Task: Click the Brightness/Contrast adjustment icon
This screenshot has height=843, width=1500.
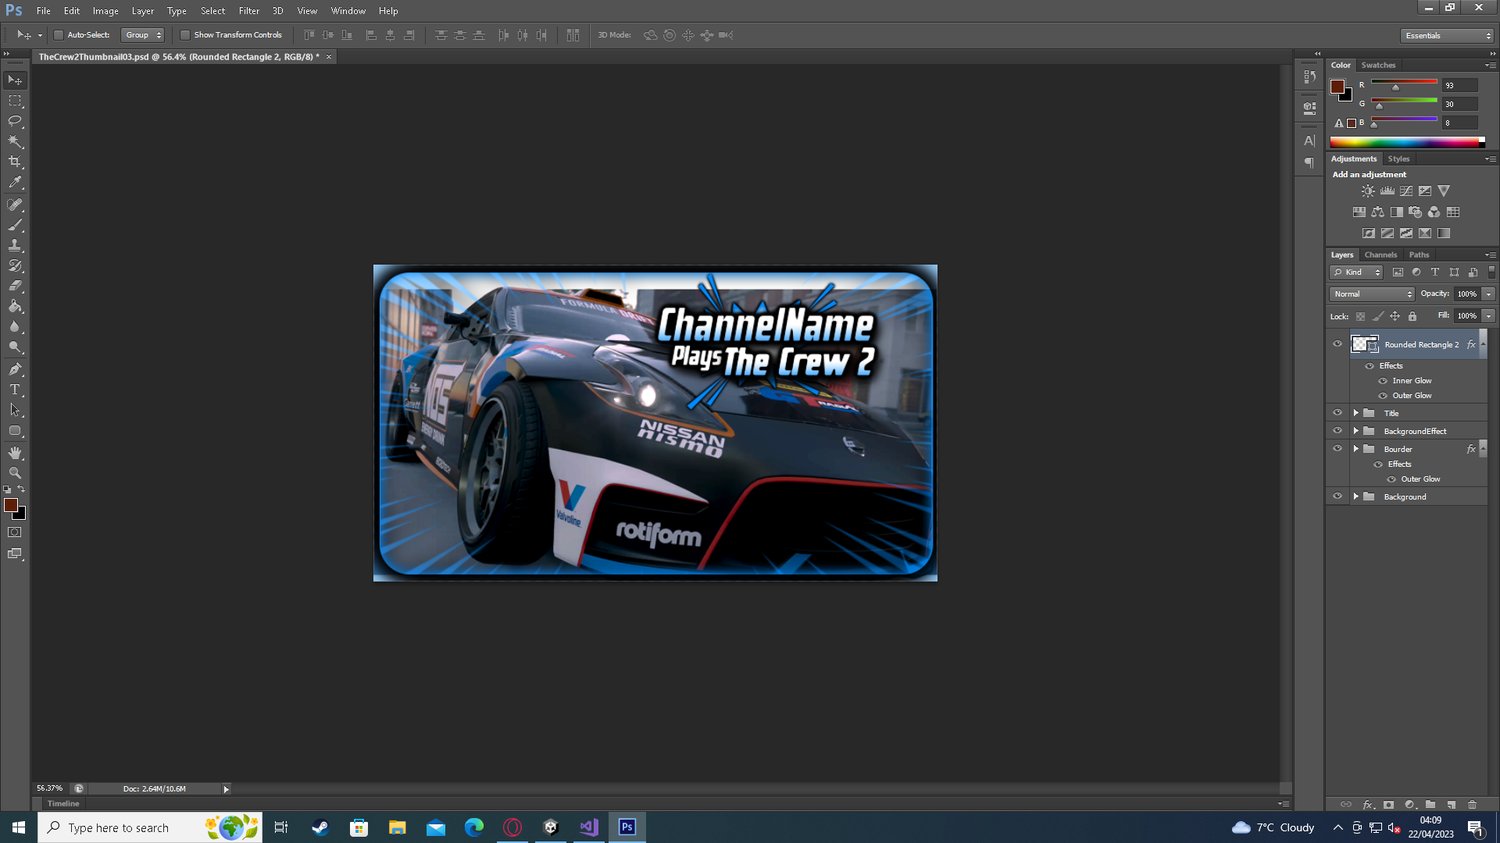Action: 1368,191
